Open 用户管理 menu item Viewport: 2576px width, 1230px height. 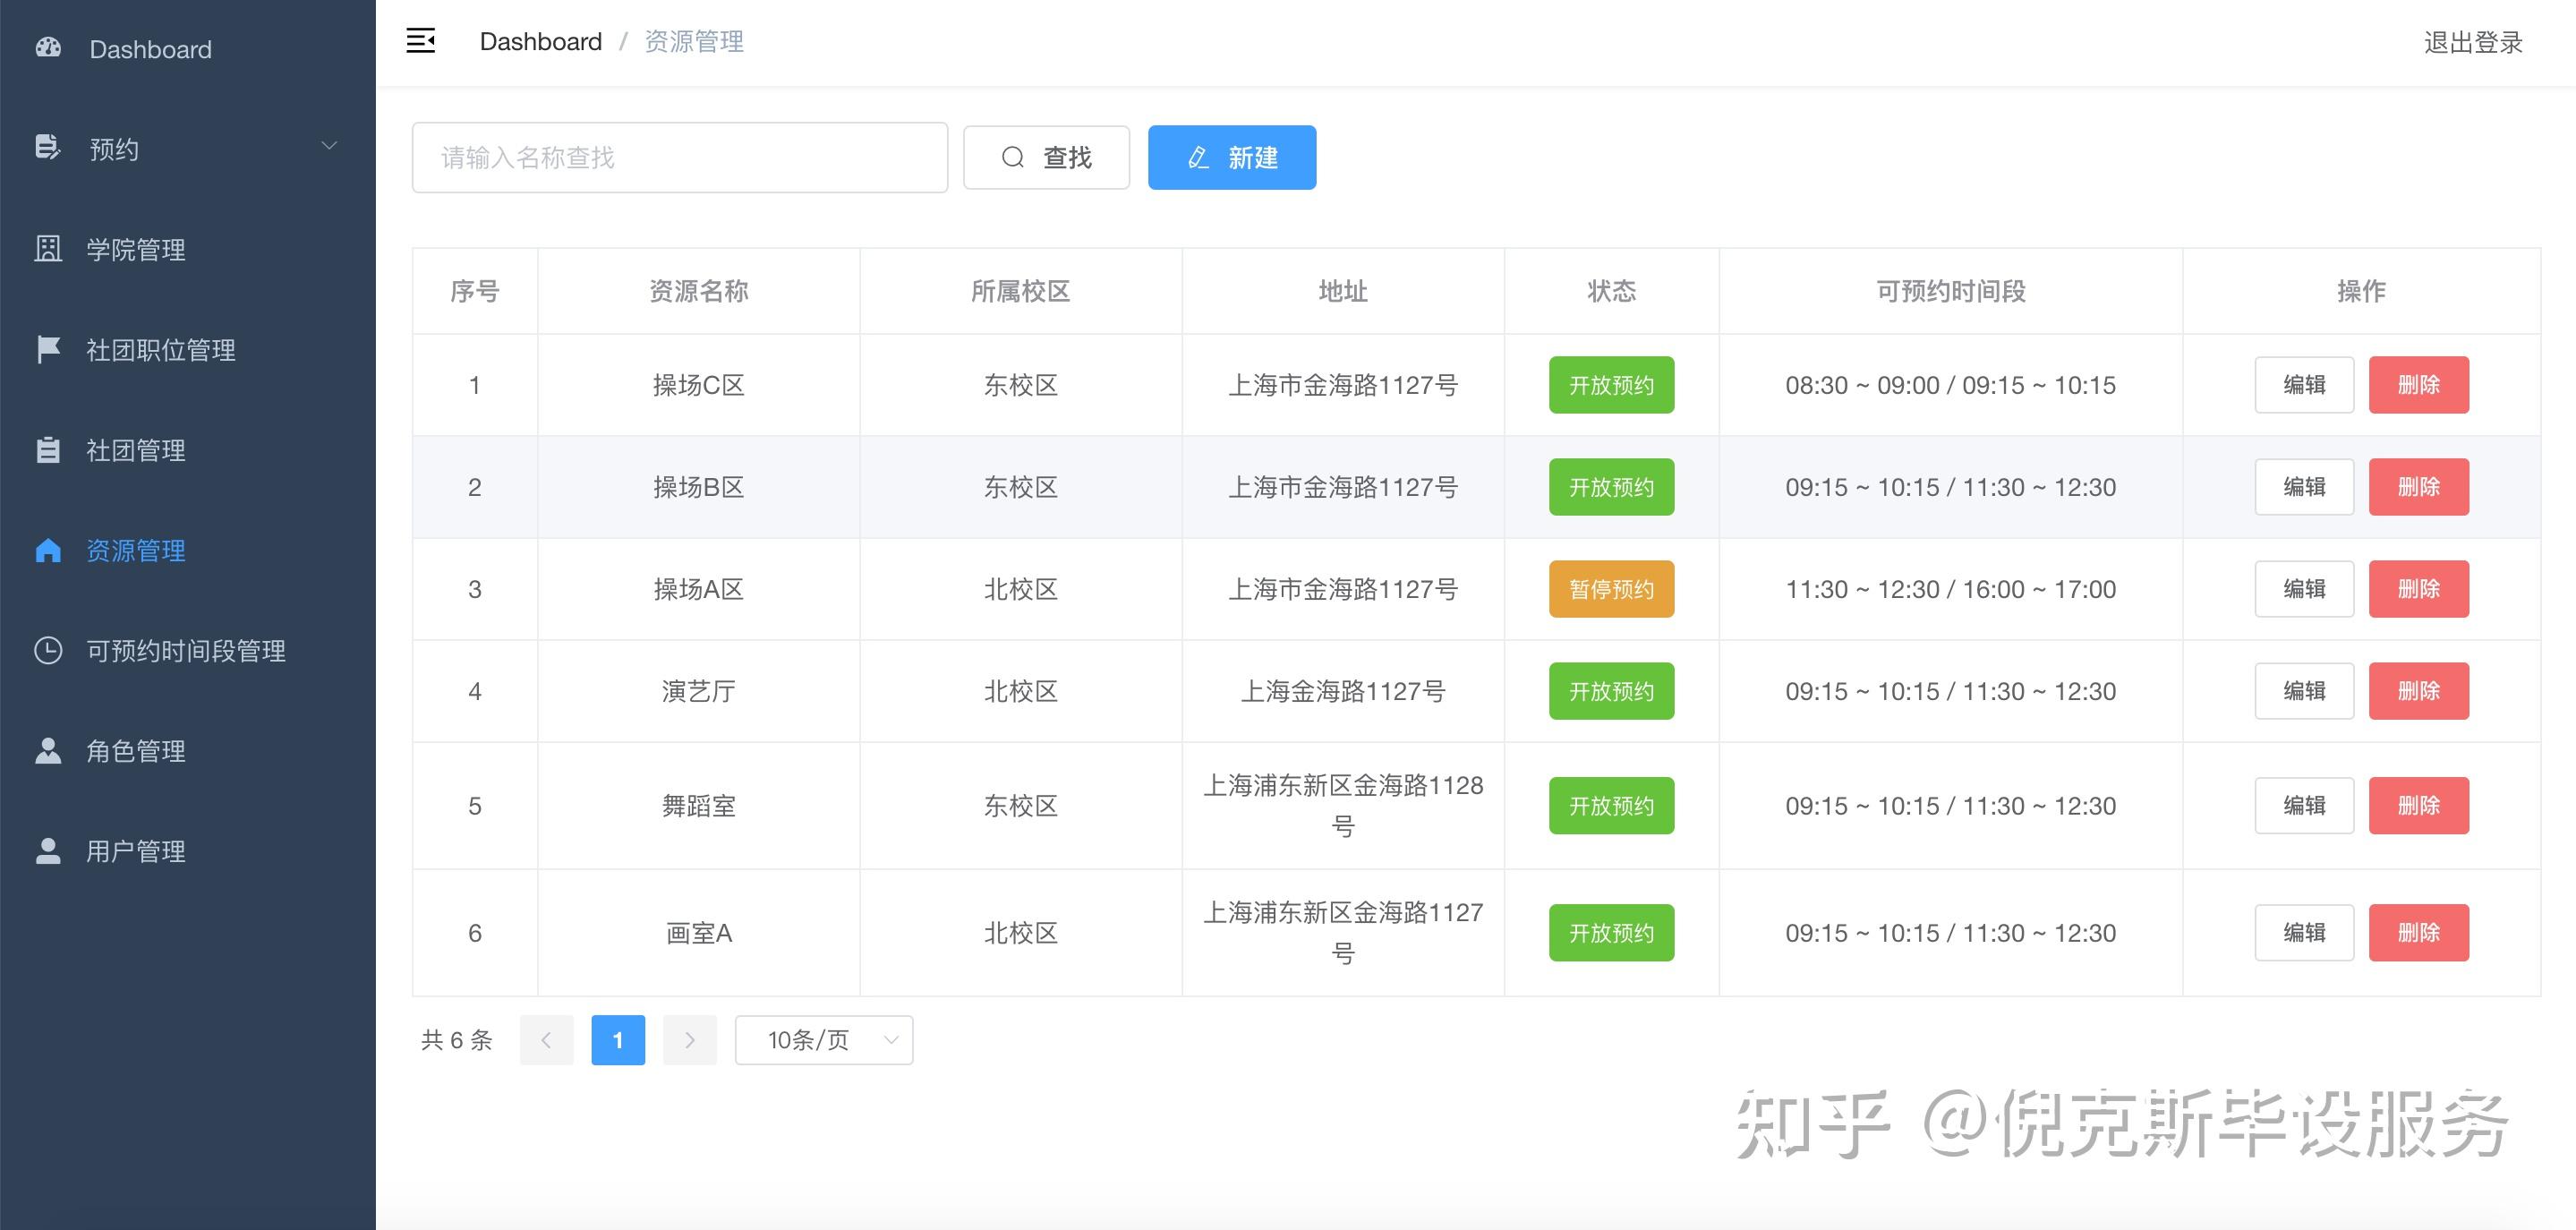coord(188,851)
